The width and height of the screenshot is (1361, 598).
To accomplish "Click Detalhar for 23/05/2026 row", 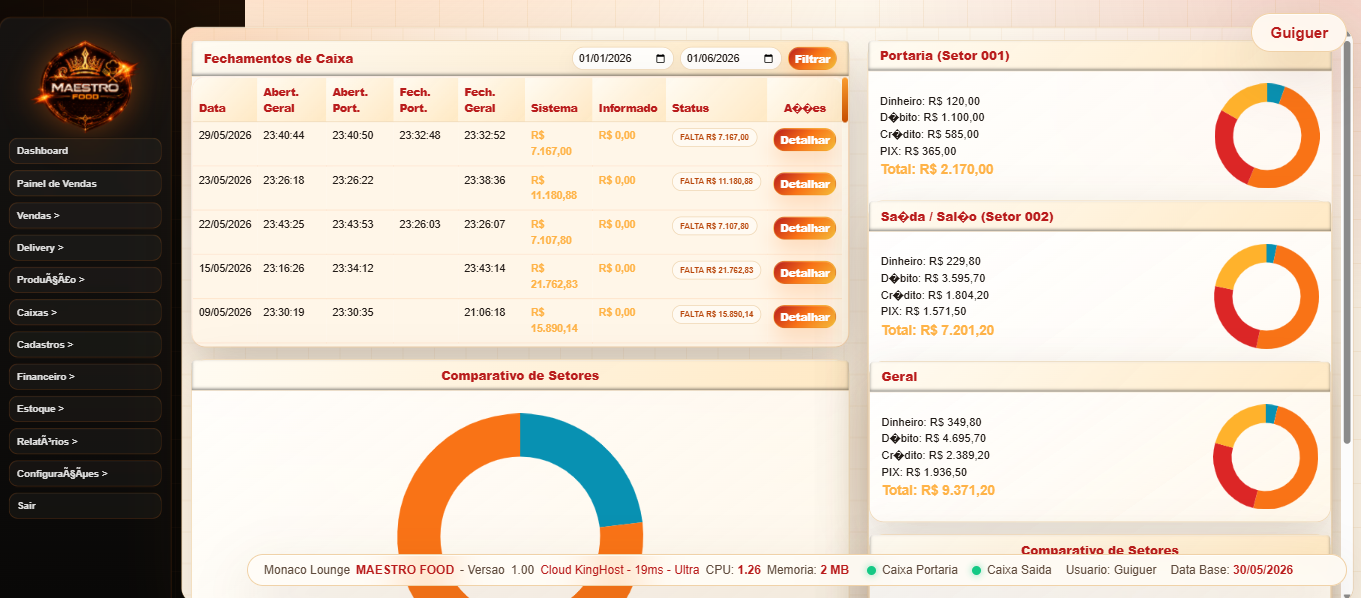I will pos(805,184).
